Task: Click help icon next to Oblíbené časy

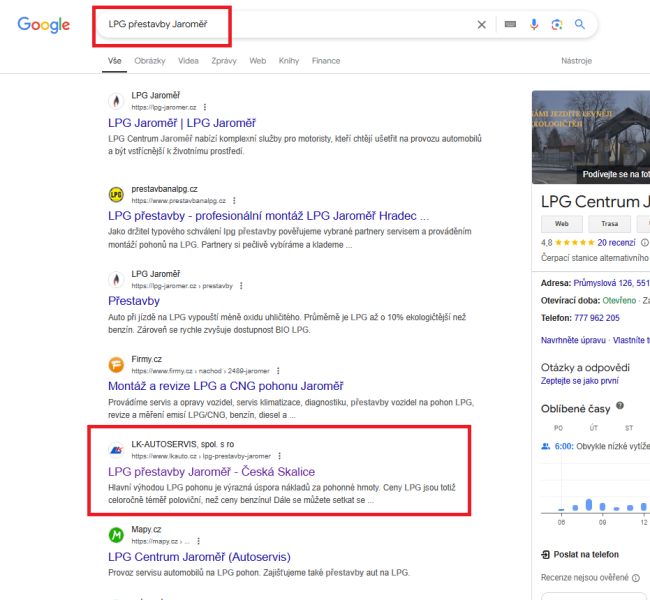Action: (620, 406)
